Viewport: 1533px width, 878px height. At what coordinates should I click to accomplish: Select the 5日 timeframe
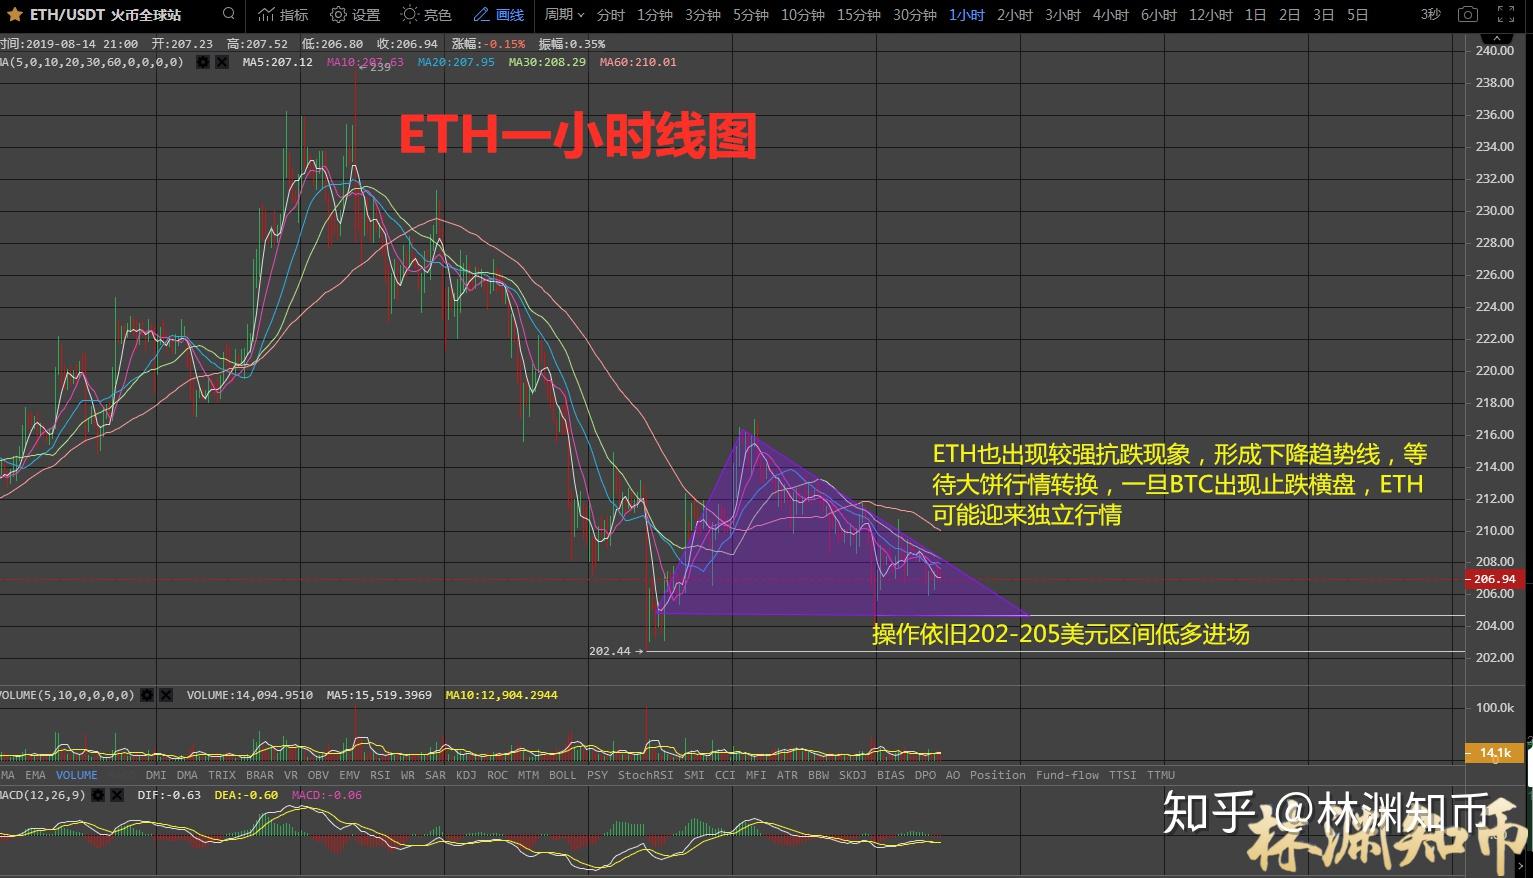pyautogui.click(x=1358, y=15)
